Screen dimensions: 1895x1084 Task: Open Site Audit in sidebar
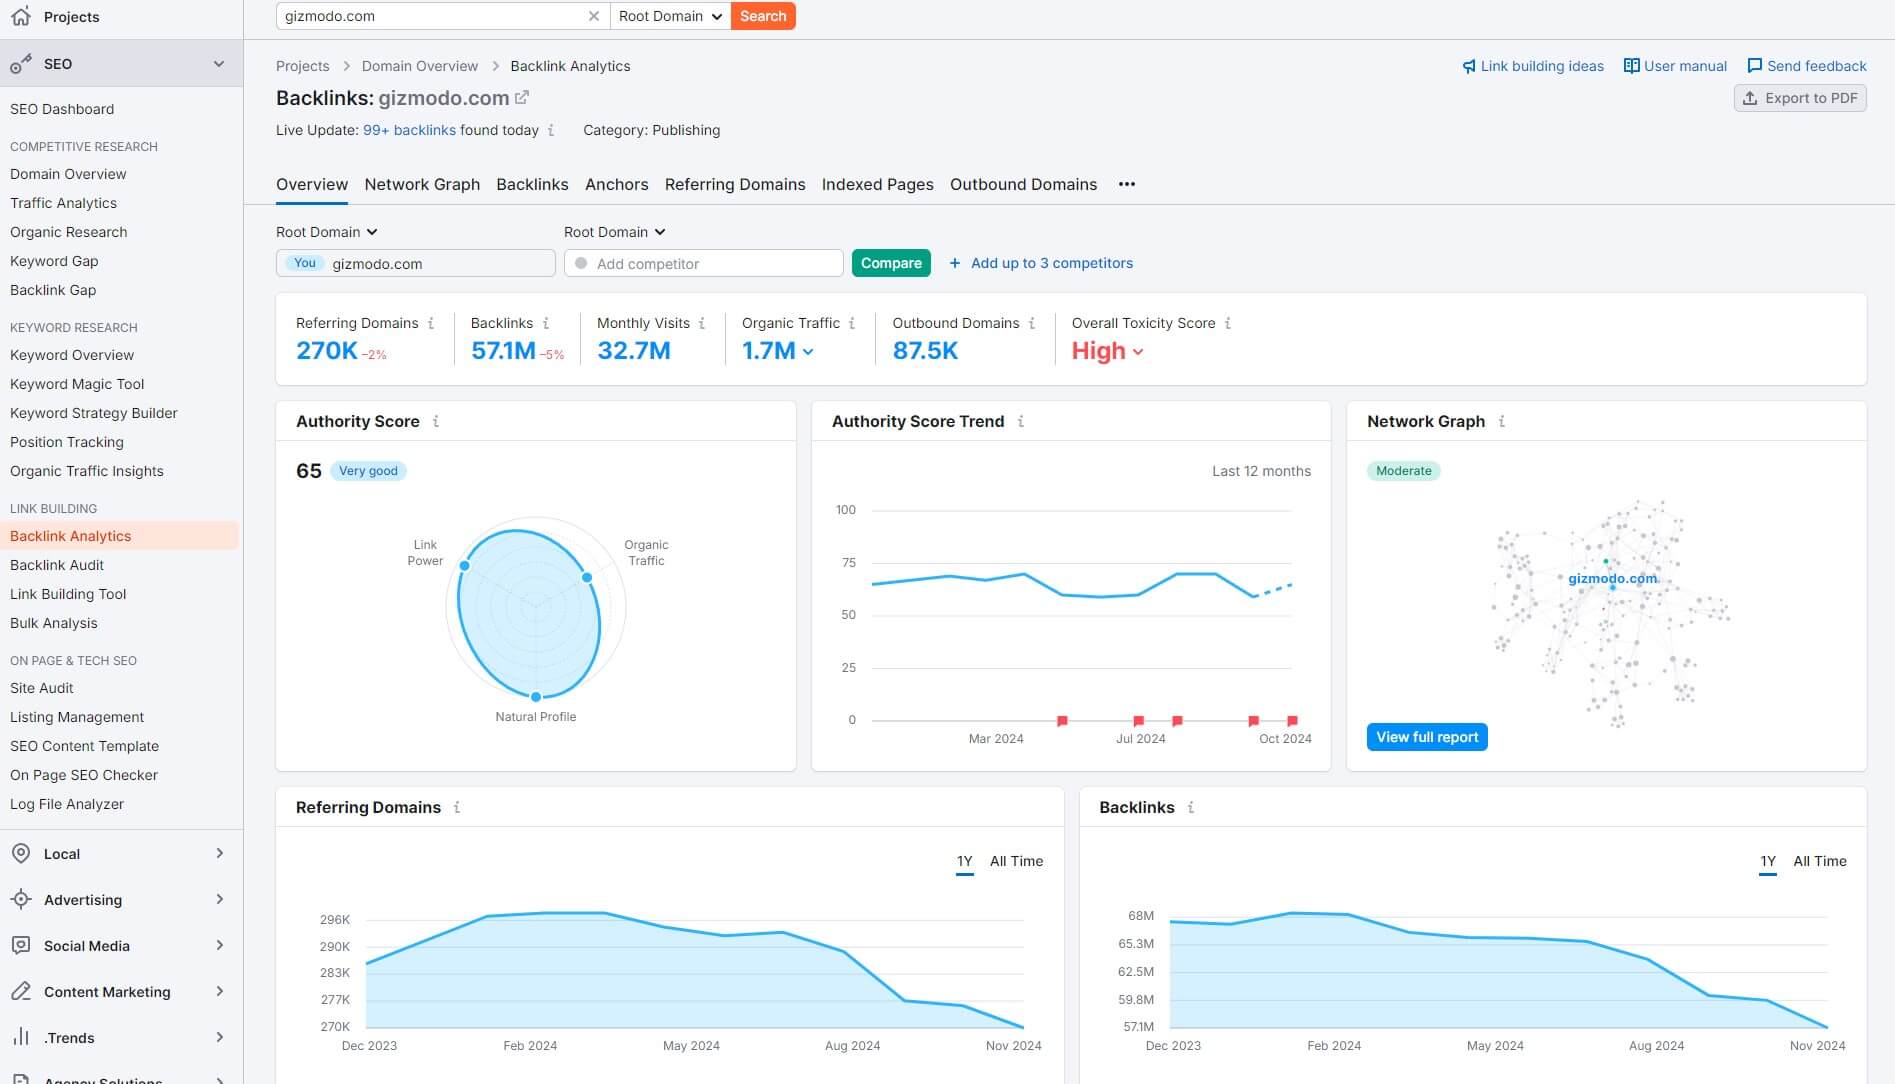(42, 688)
